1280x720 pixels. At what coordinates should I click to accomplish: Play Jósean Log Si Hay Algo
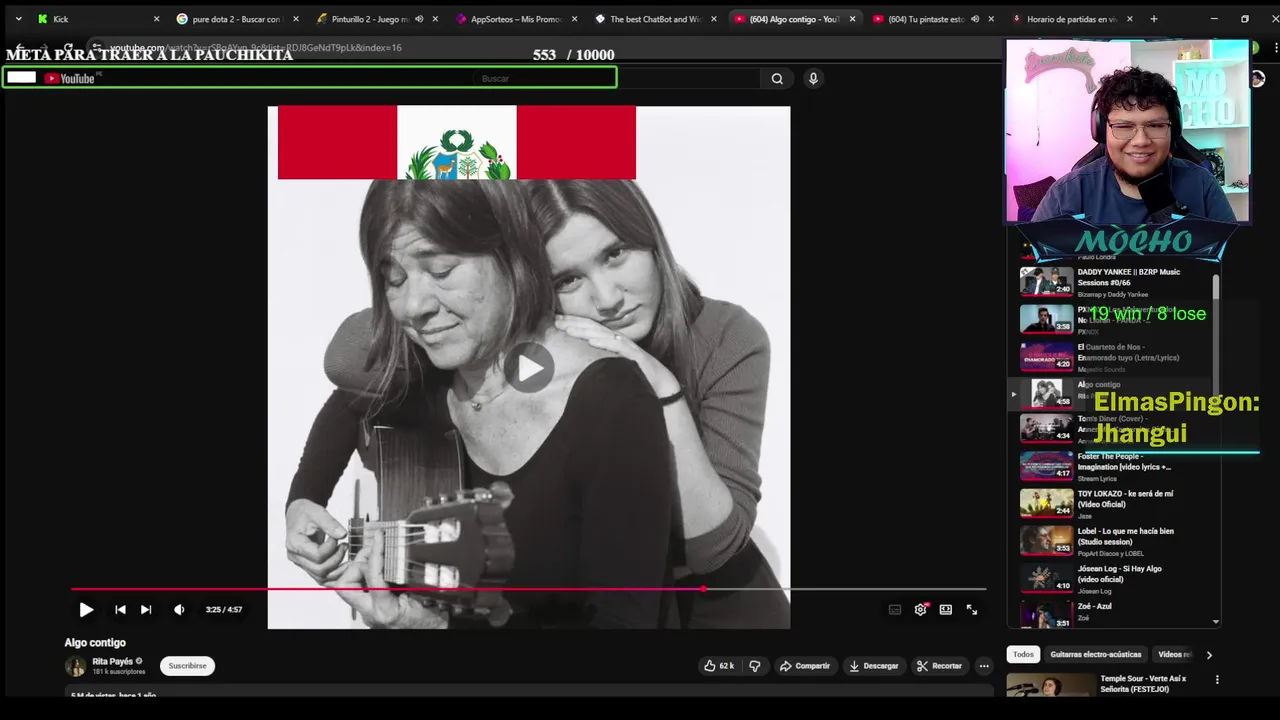pyautogui.click(x=1120, y=574)
